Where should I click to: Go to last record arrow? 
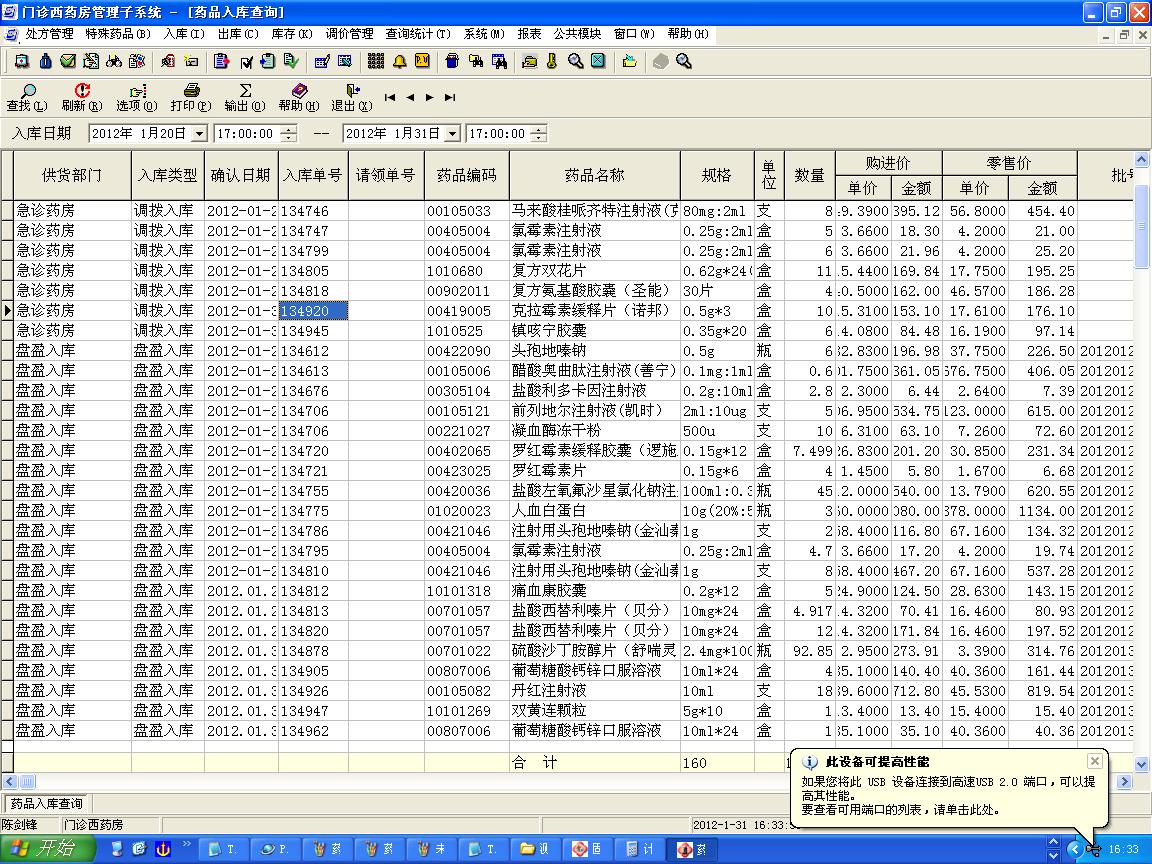[x=450, y=97]
